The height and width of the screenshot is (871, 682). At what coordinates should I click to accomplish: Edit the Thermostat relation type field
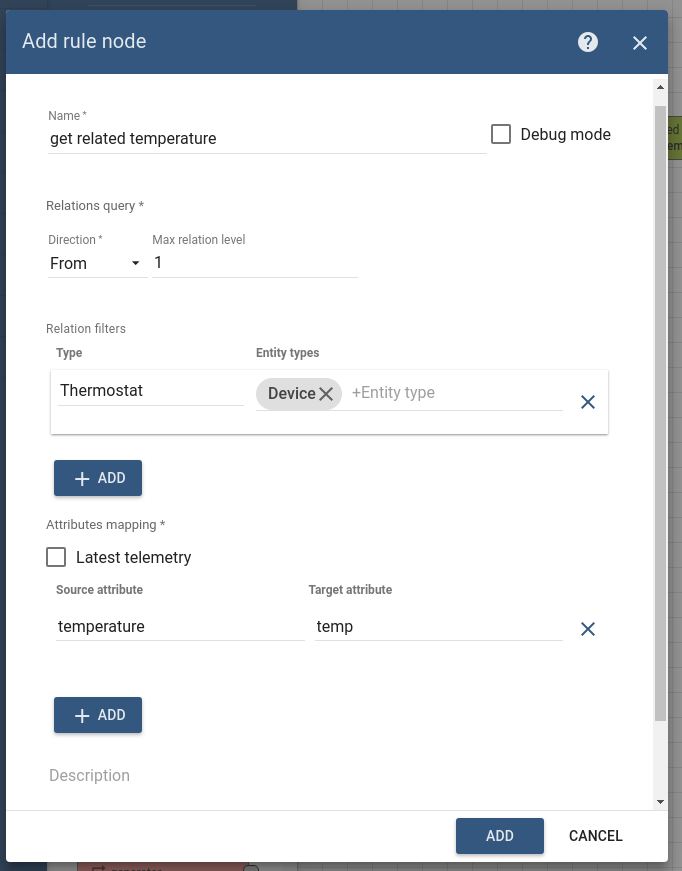[150, 391]
